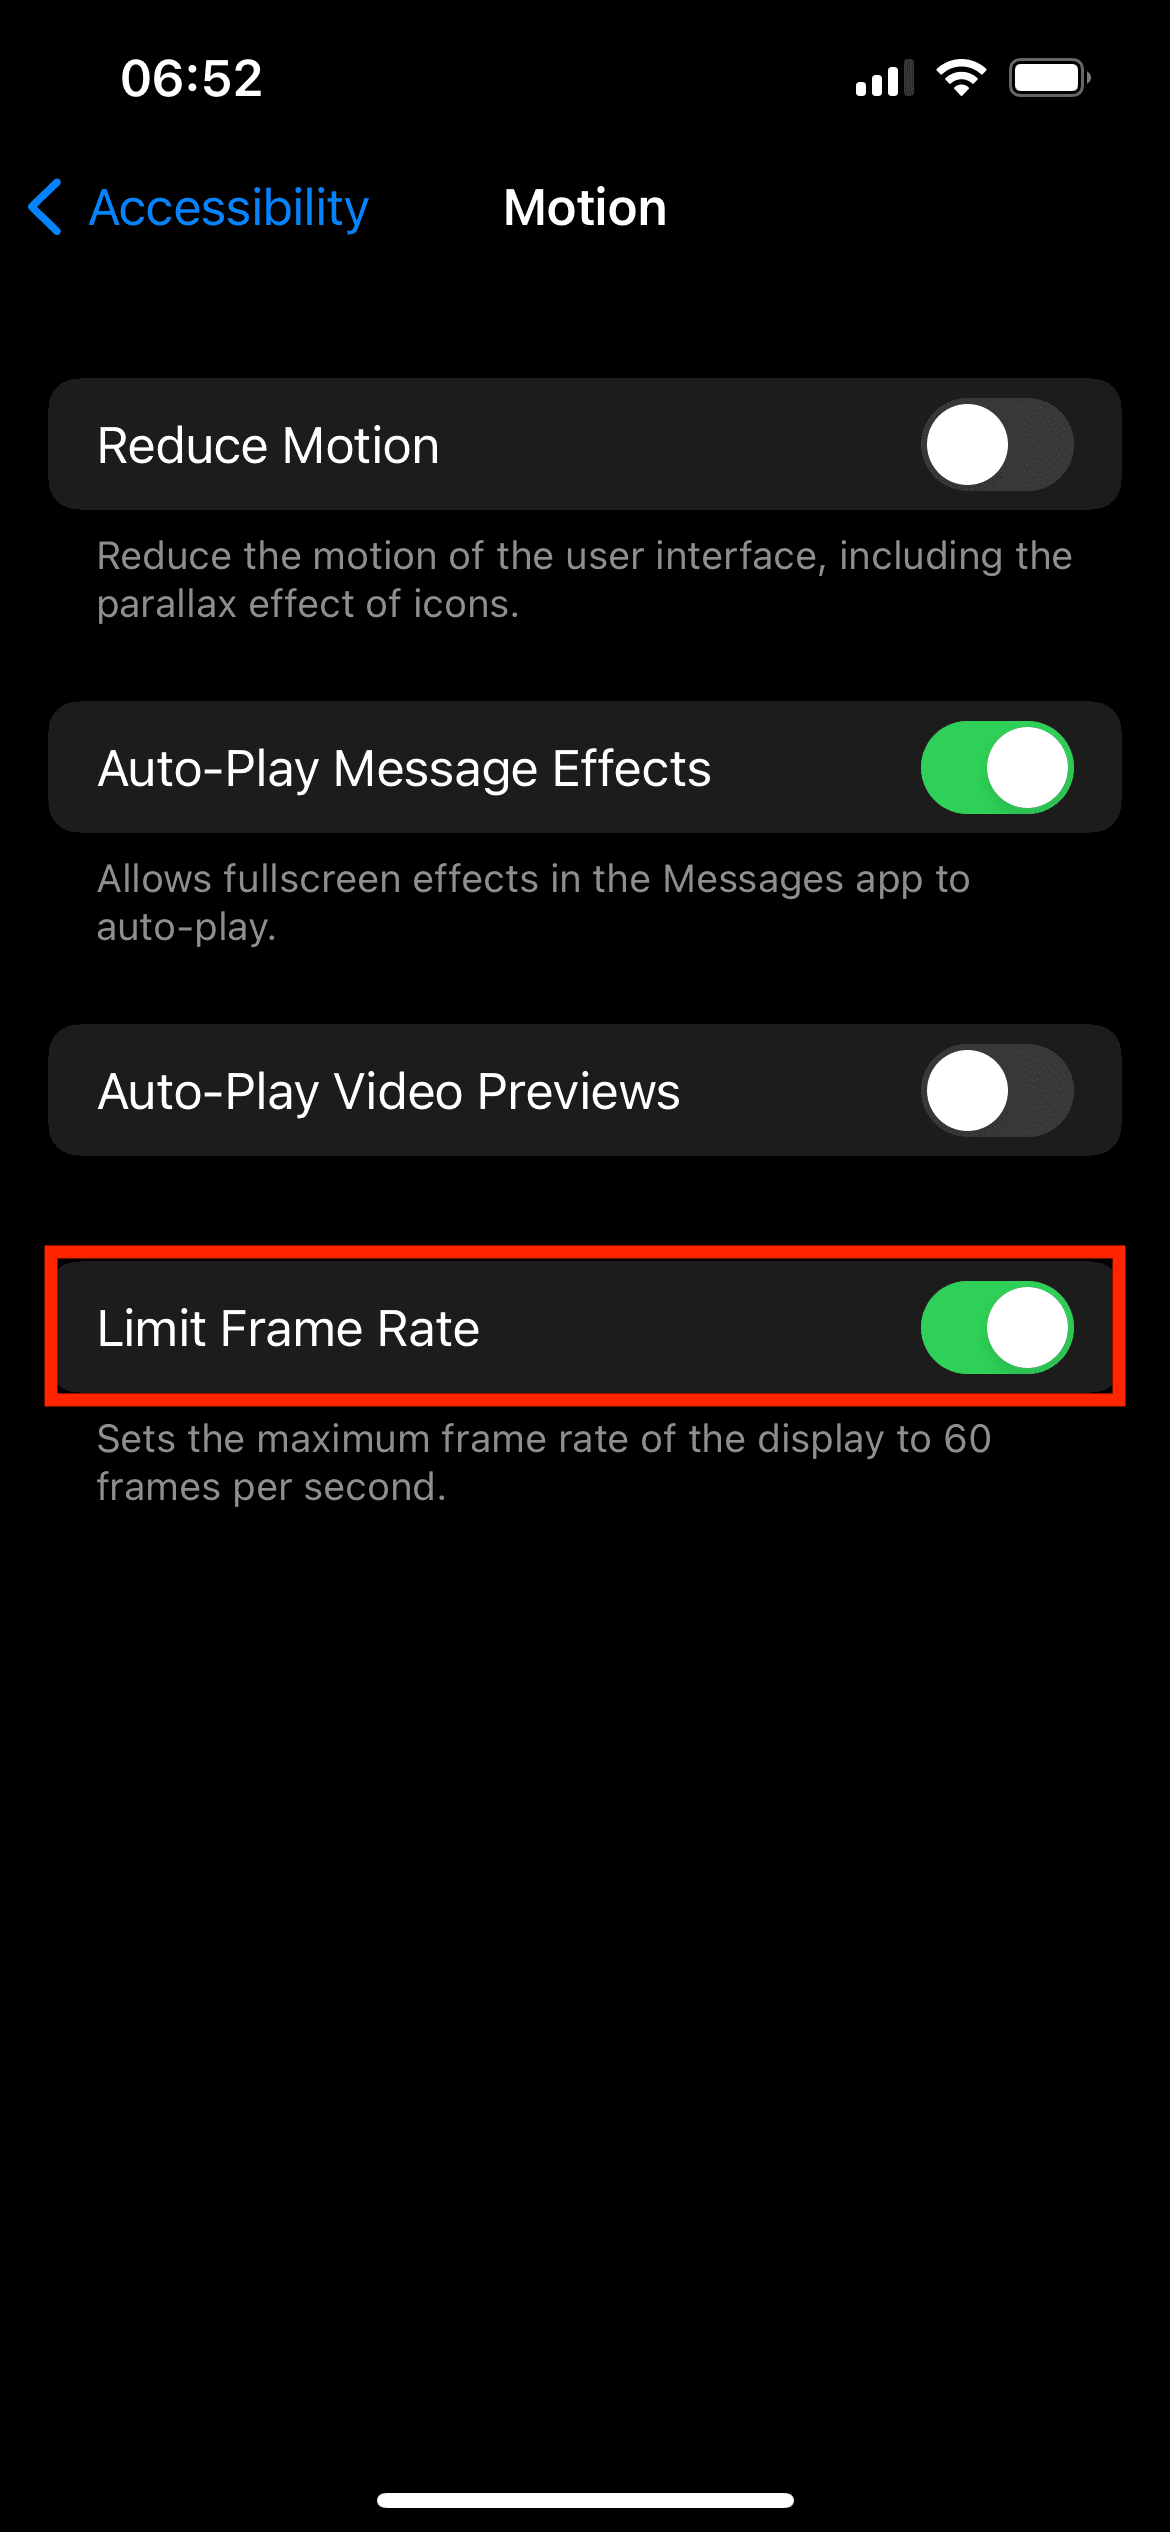The width and height of the screenshot is (1170, 2532).
Task: Tap the Motion page title
Action: tap(585, 208)
